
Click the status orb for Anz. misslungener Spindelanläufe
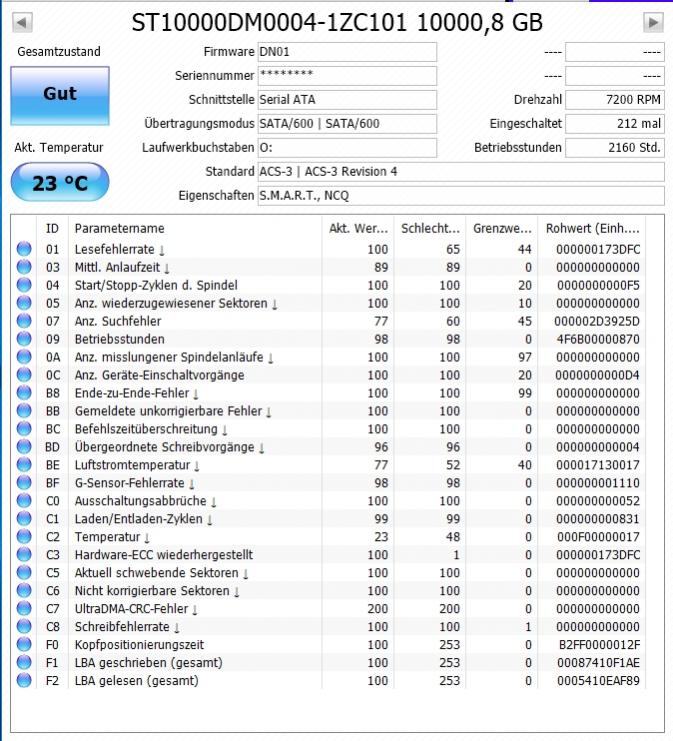24,357
